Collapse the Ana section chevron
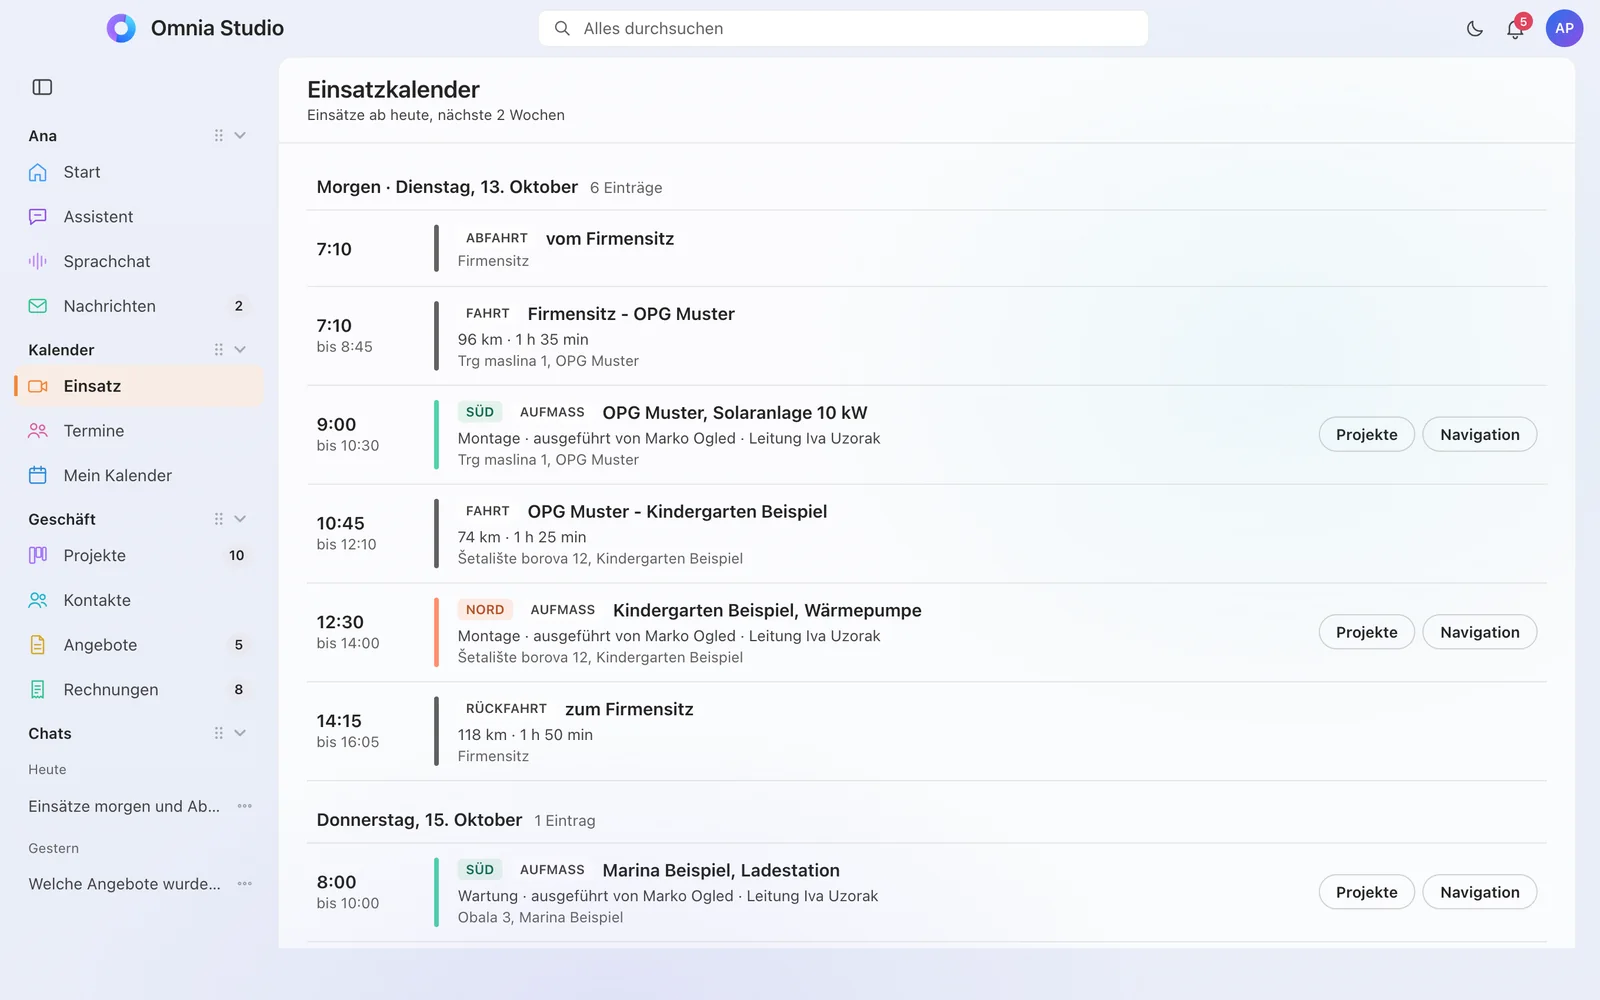Viewport: 1600px width, 1000px height. click(x=240, y=135)
